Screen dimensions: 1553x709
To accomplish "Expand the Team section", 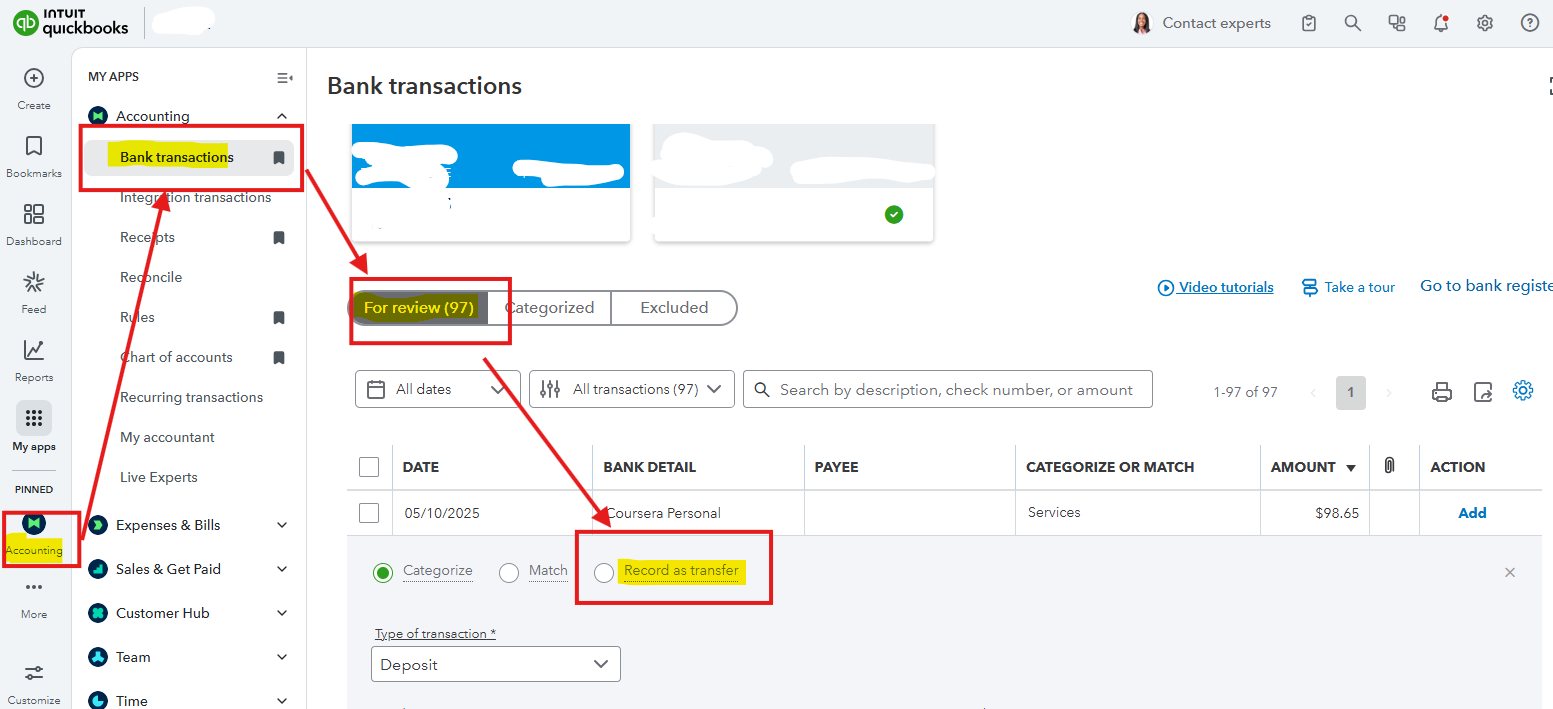I will 282,657.
